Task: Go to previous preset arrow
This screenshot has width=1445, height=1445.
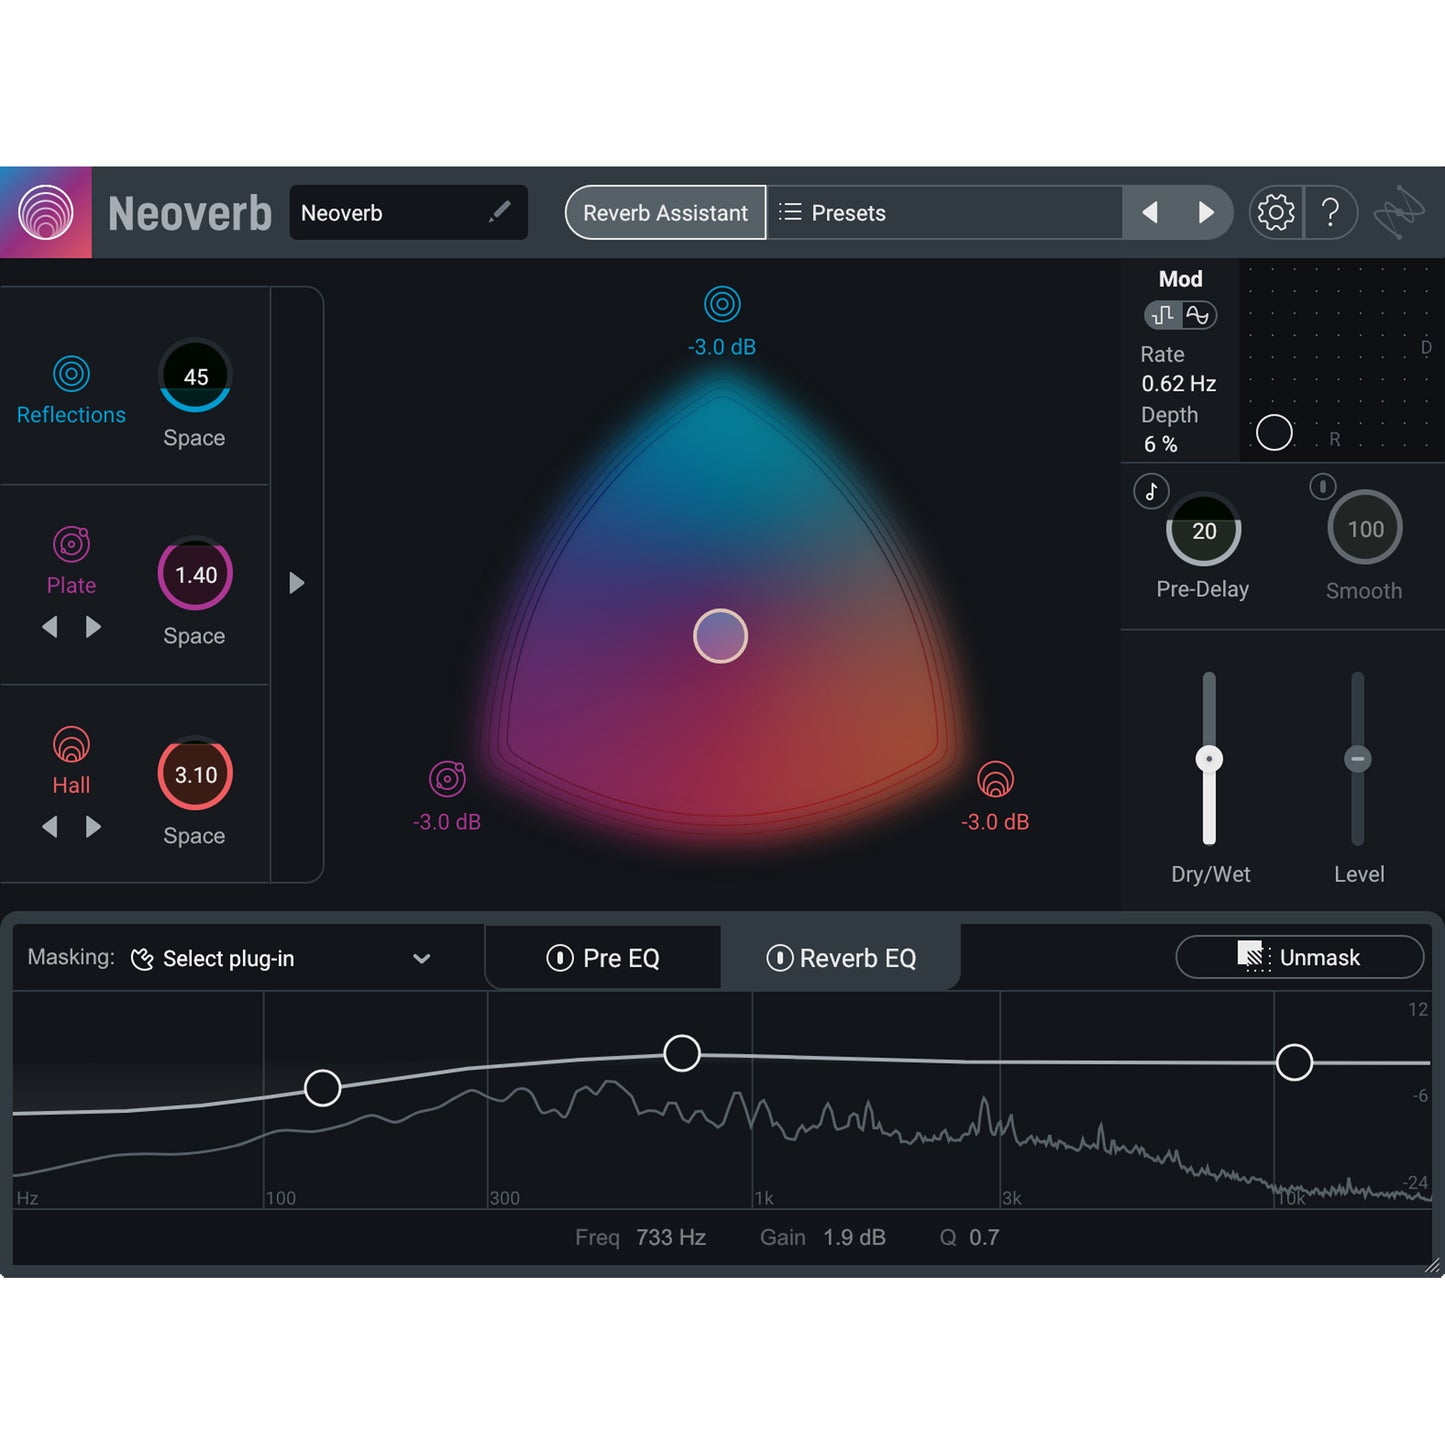Action: (1150, 213)
